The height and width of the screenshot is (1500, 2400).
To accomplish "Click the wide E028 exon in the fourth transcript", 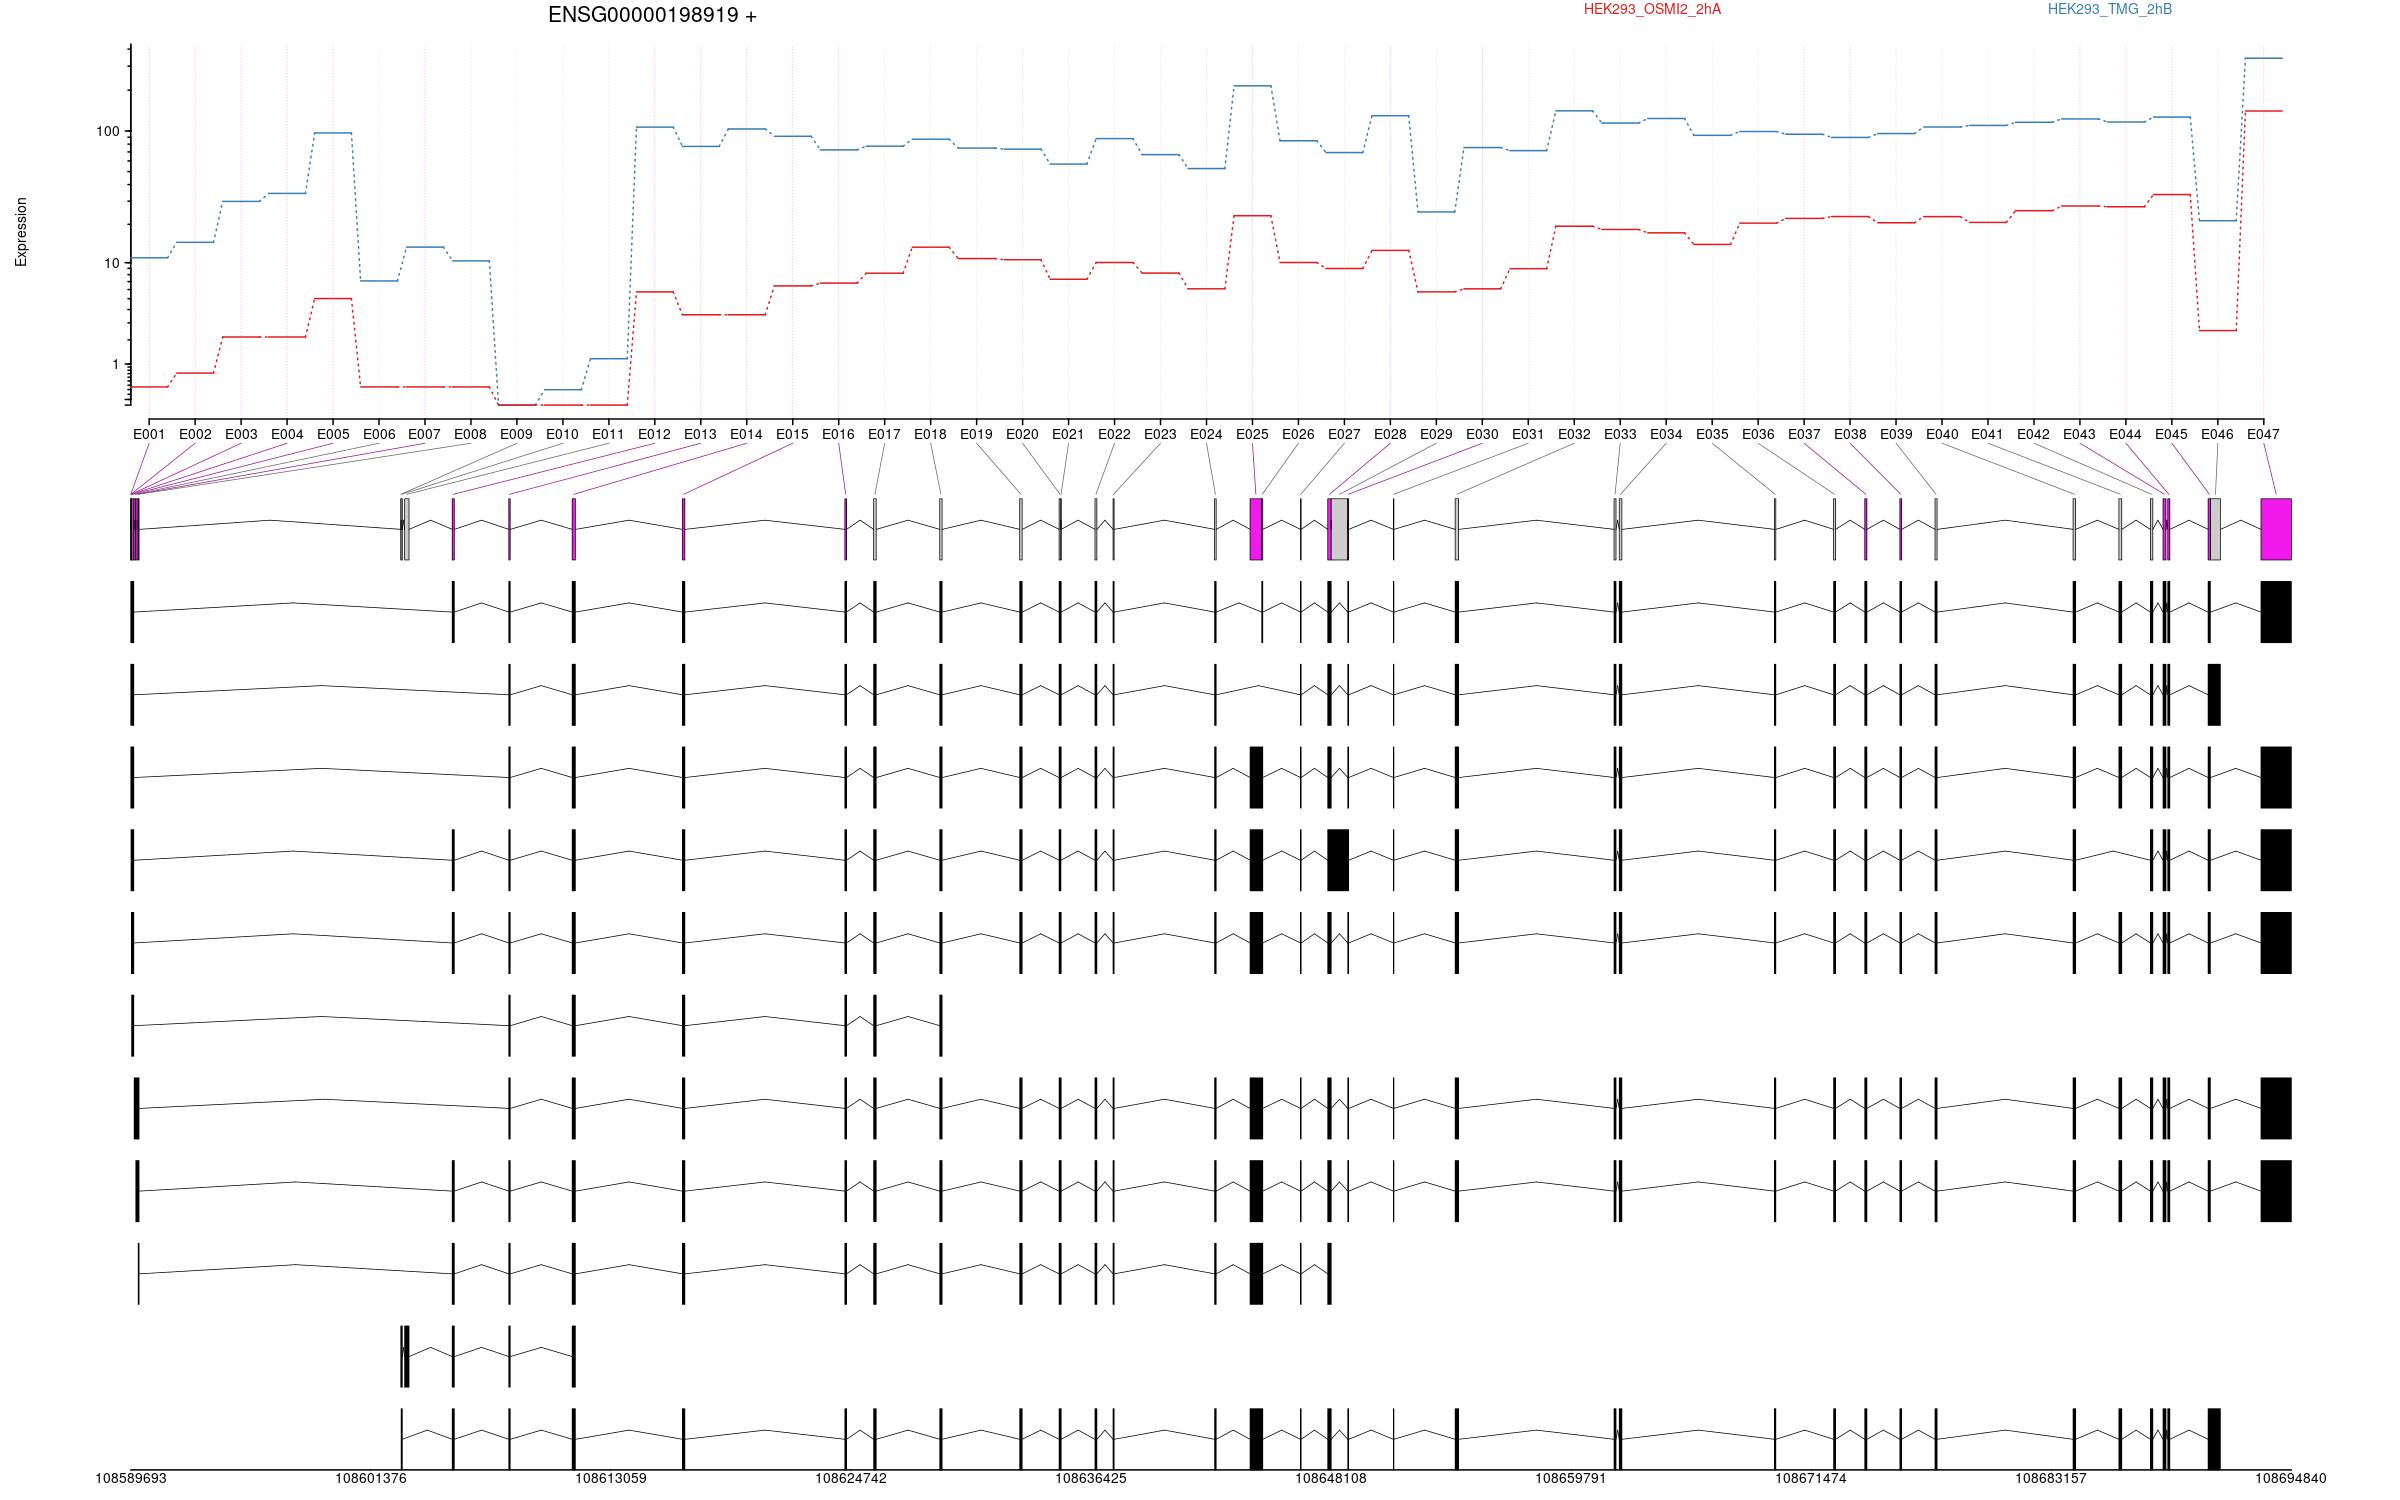I will pyautogui.click(x=1338, y=860).
